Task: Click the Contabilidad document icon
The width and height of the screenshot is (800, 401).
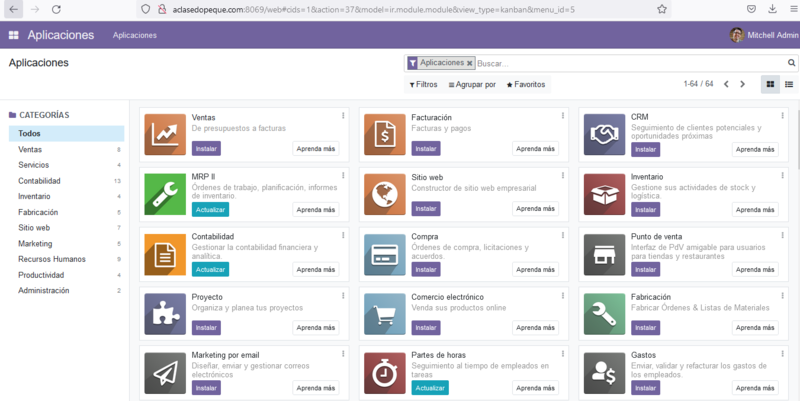Action: (x=165, y=255)
